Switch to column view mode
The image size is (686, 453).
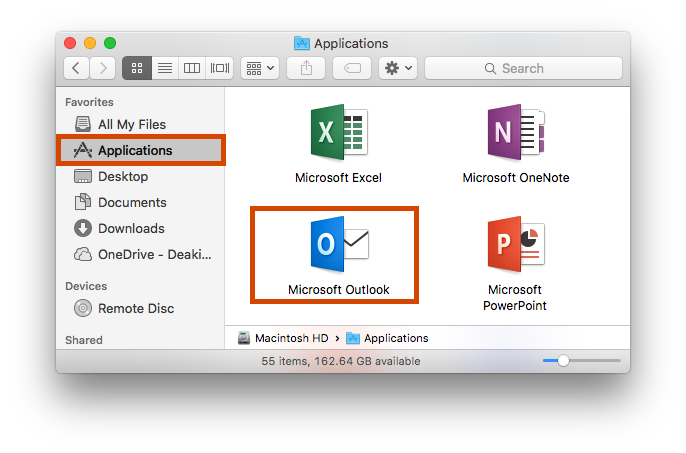click(x=192, y=68)
